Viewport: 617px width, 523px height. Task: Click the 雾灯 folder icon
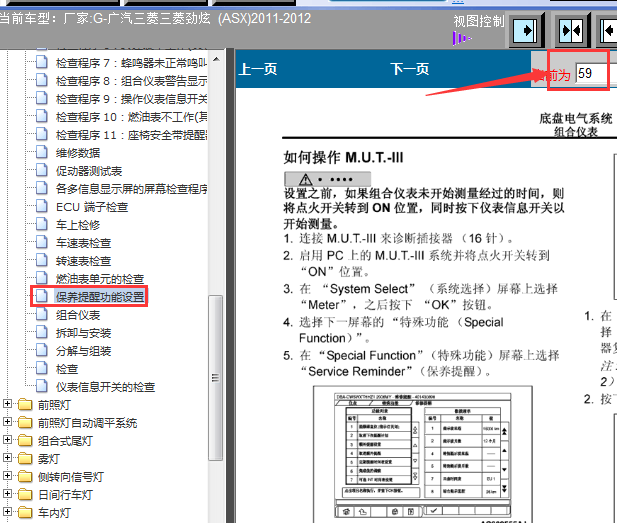pos(25,458)
